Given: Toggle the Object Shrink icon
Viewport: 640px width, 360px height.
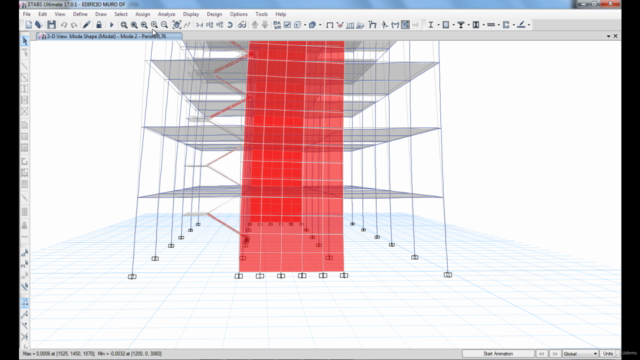Looking at the screenshot, I should tap(277, 25).
